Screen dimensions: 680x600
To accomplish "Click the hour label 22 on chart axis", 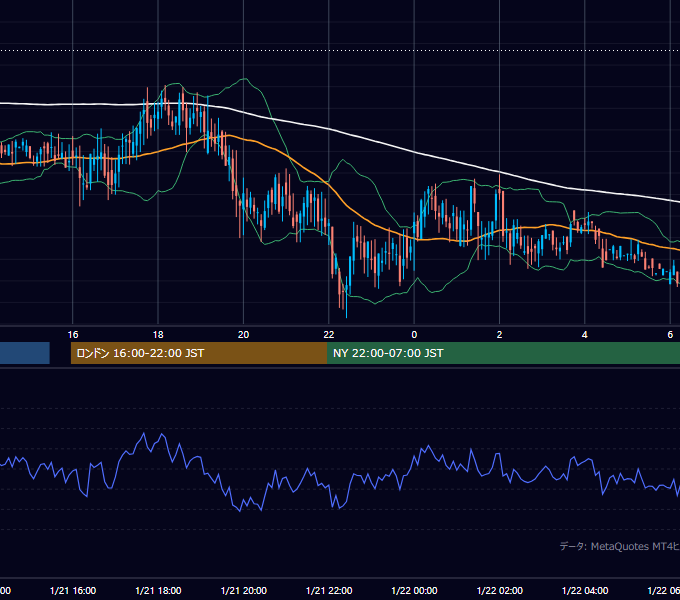I will tap(329, 335).
